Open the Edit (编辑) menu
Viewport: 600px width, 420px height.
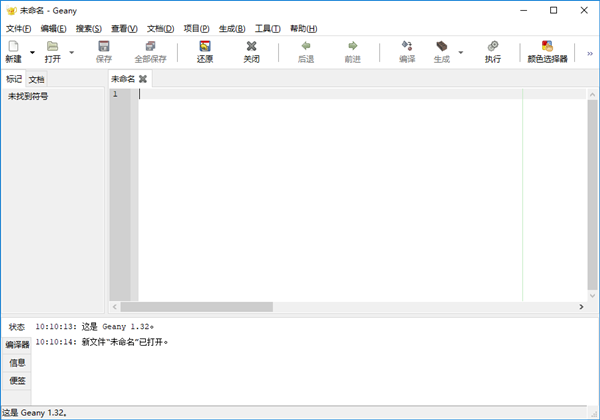(54, 29)
